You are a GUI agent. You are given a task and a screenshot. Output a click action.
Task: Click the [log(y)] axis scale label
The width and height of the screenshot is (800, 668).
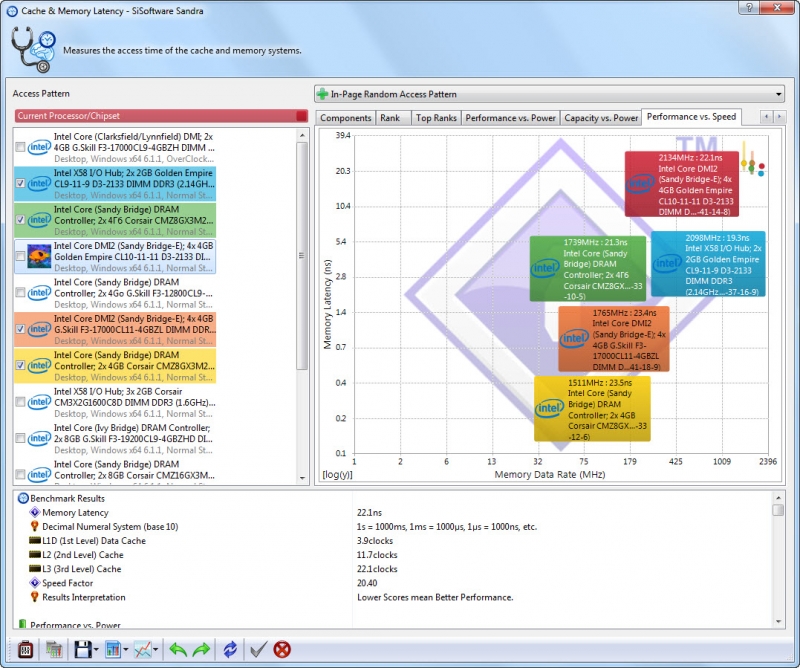pos(337,475)
